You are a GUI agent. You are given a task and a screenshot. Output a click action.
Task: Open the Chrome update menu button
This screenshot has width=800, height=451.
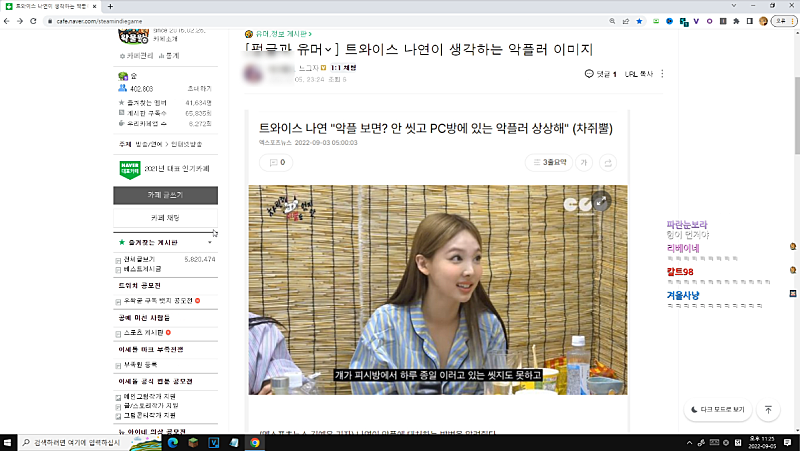click(x=784, y=21)
